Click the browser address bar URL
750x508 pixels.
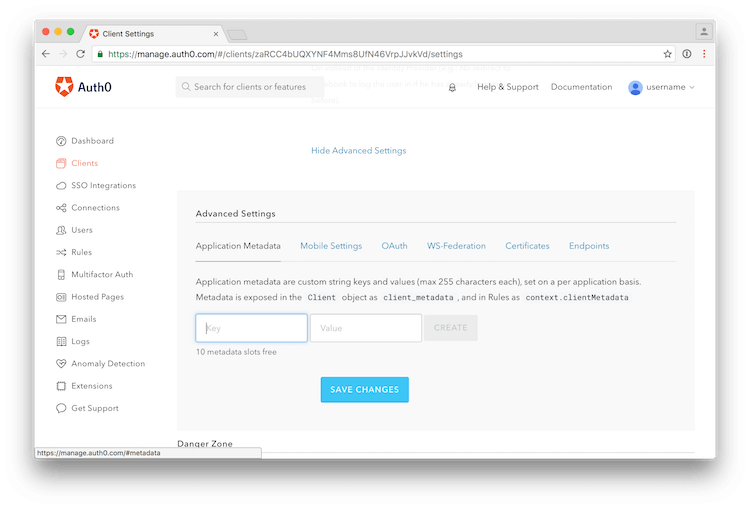[285, 54]
